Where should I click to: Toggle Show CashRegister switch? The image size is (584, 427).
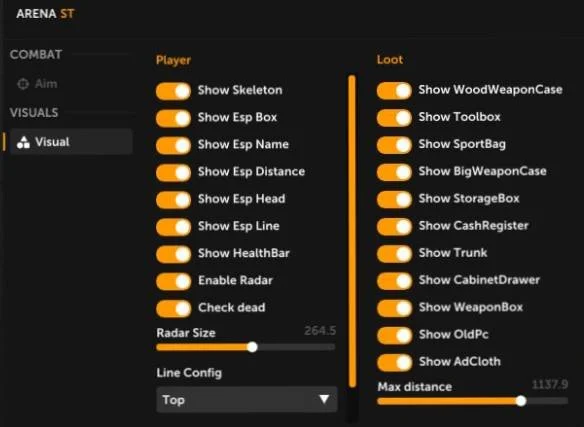pyautogui.click(x=394, y=227)
